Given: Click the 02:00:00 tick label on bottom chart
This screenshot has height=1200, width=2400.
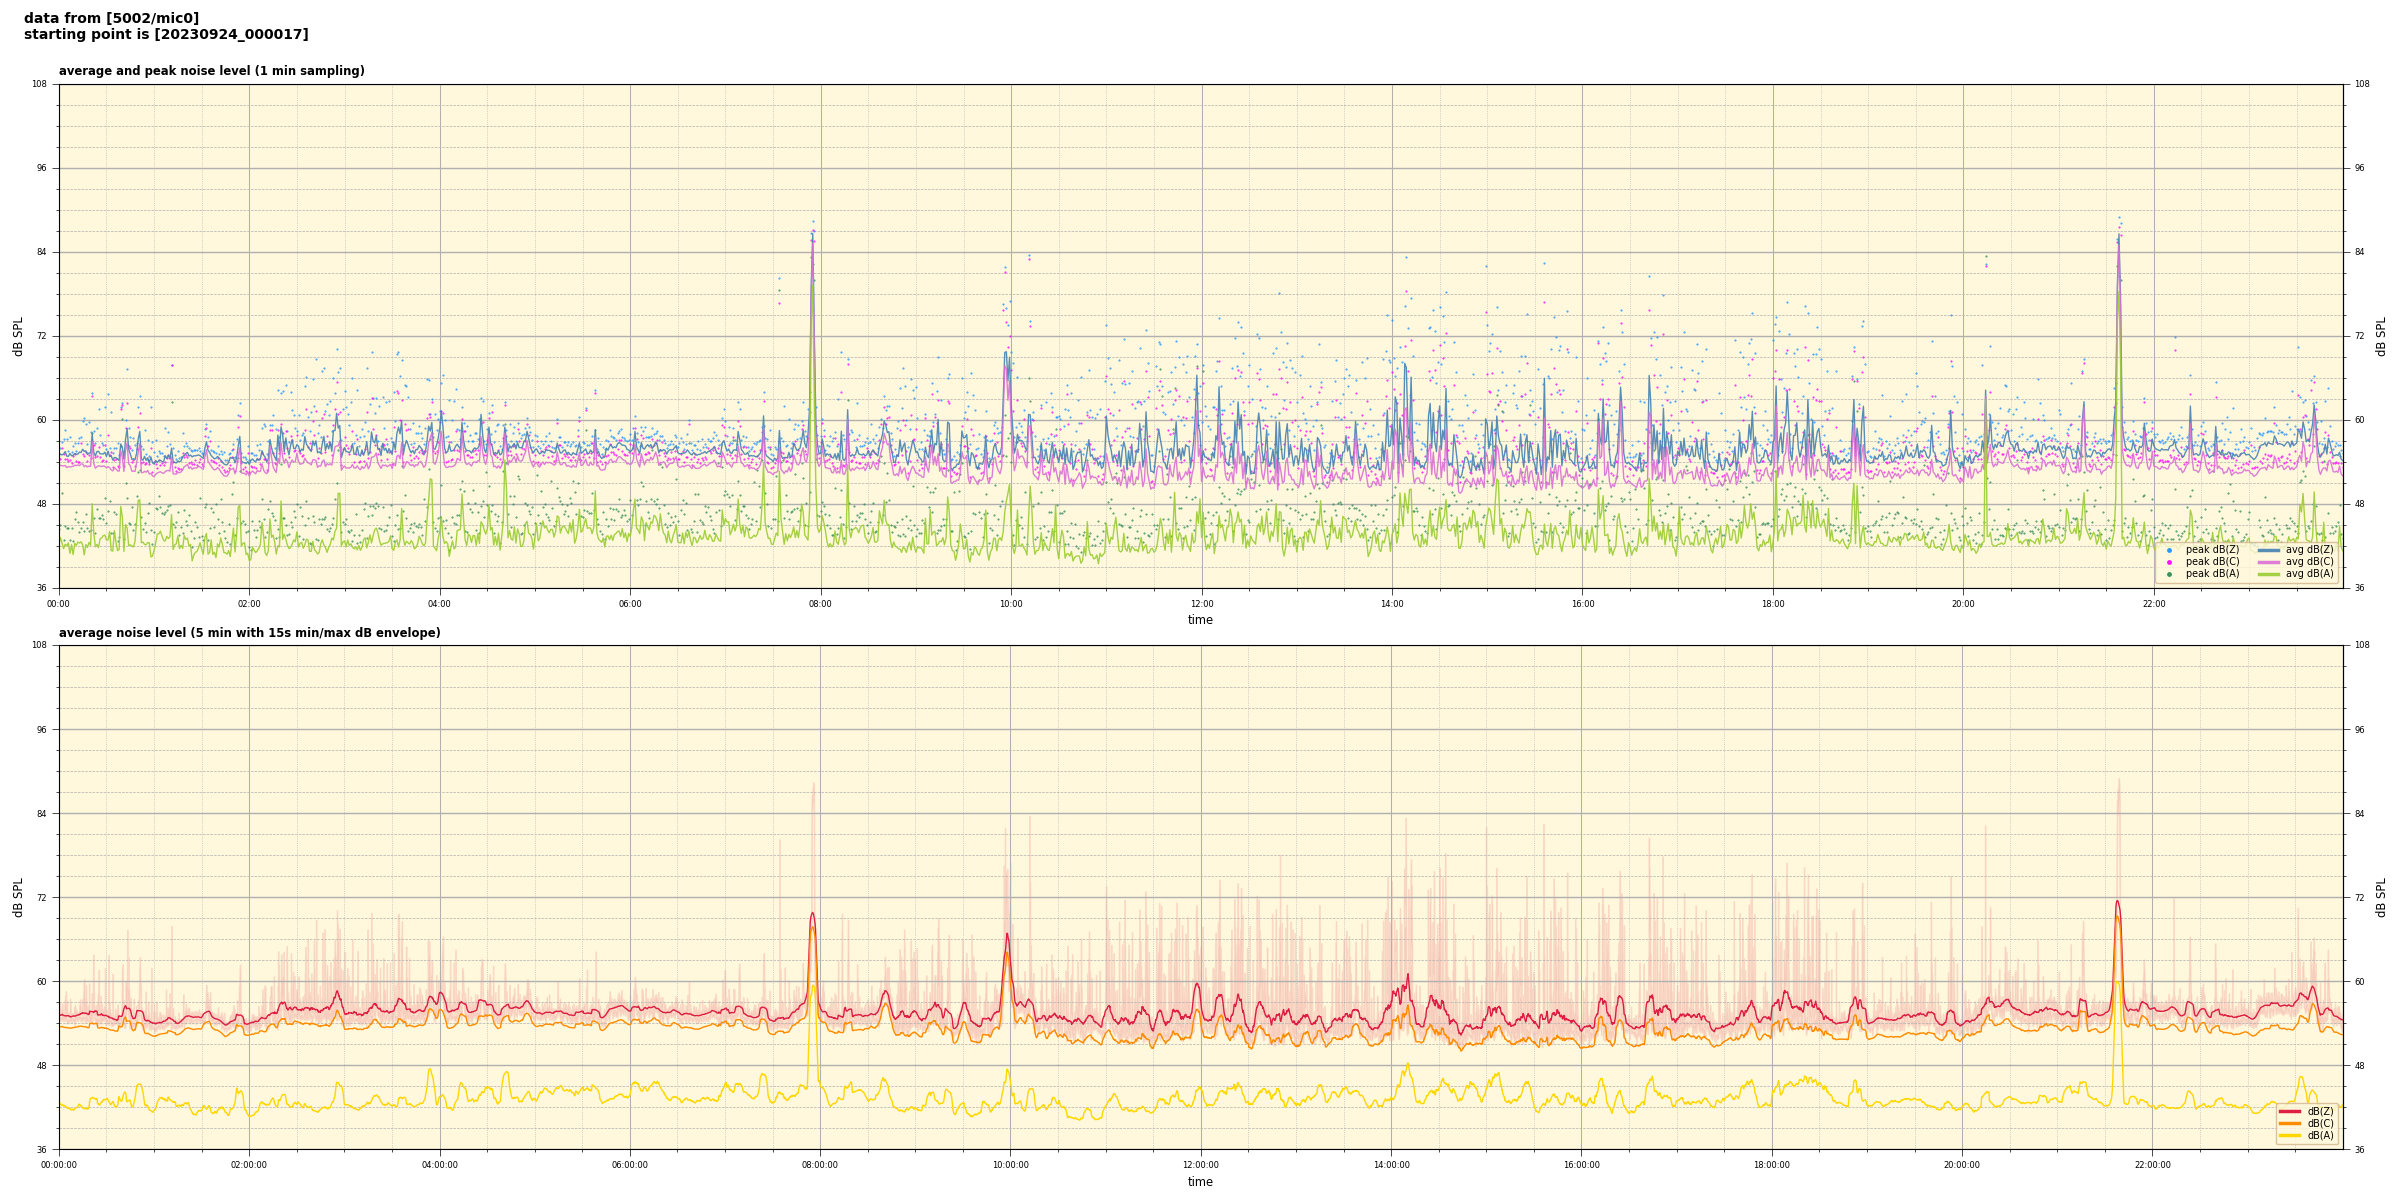Looking at the screenshot, I should point(249,1165).
